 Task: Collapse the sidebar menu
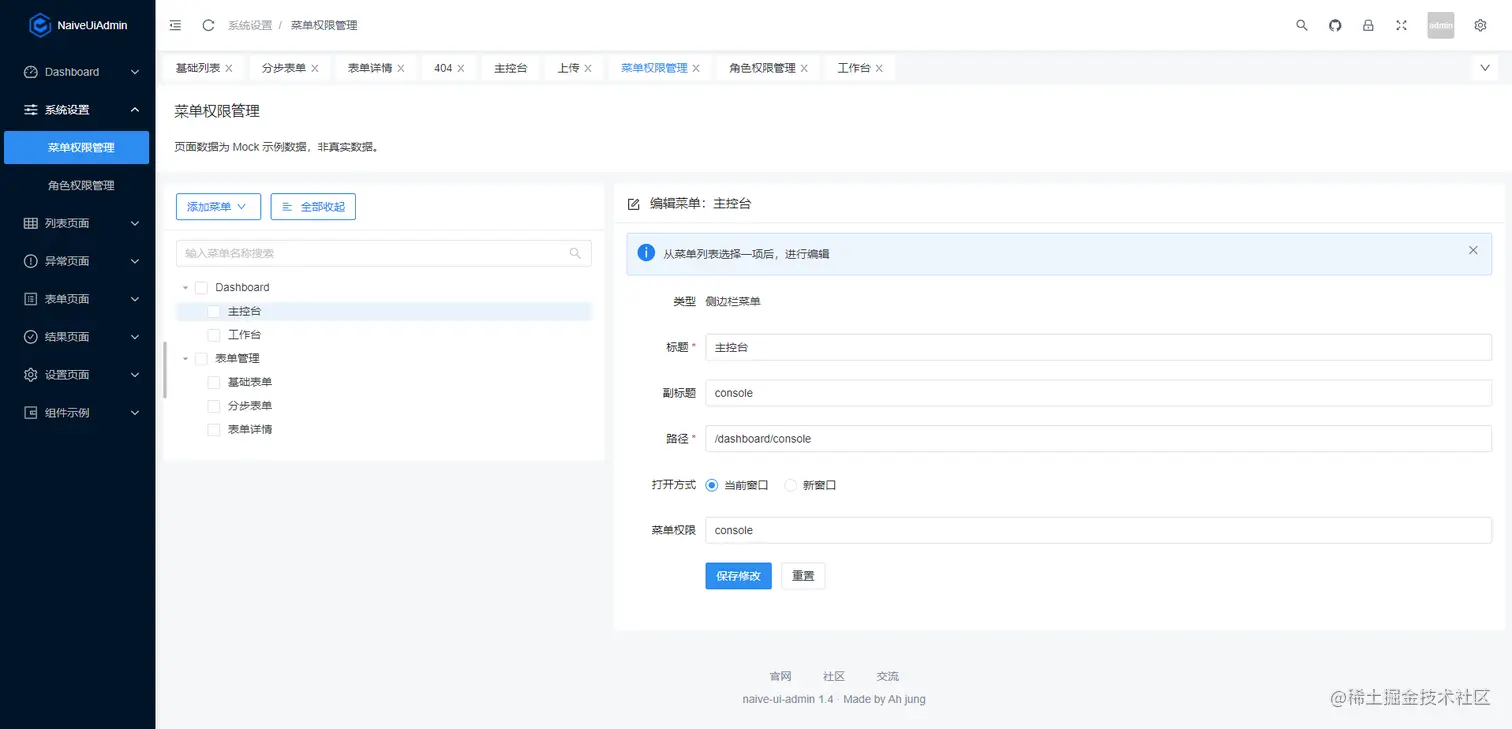click(x=175, y=25)
